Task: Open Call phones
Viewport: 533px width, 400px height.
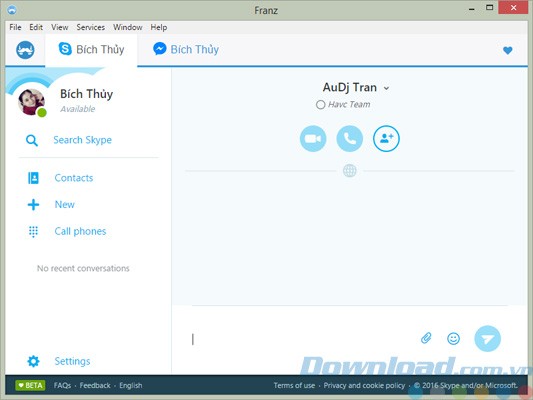Action: click(x=80, y=231)
